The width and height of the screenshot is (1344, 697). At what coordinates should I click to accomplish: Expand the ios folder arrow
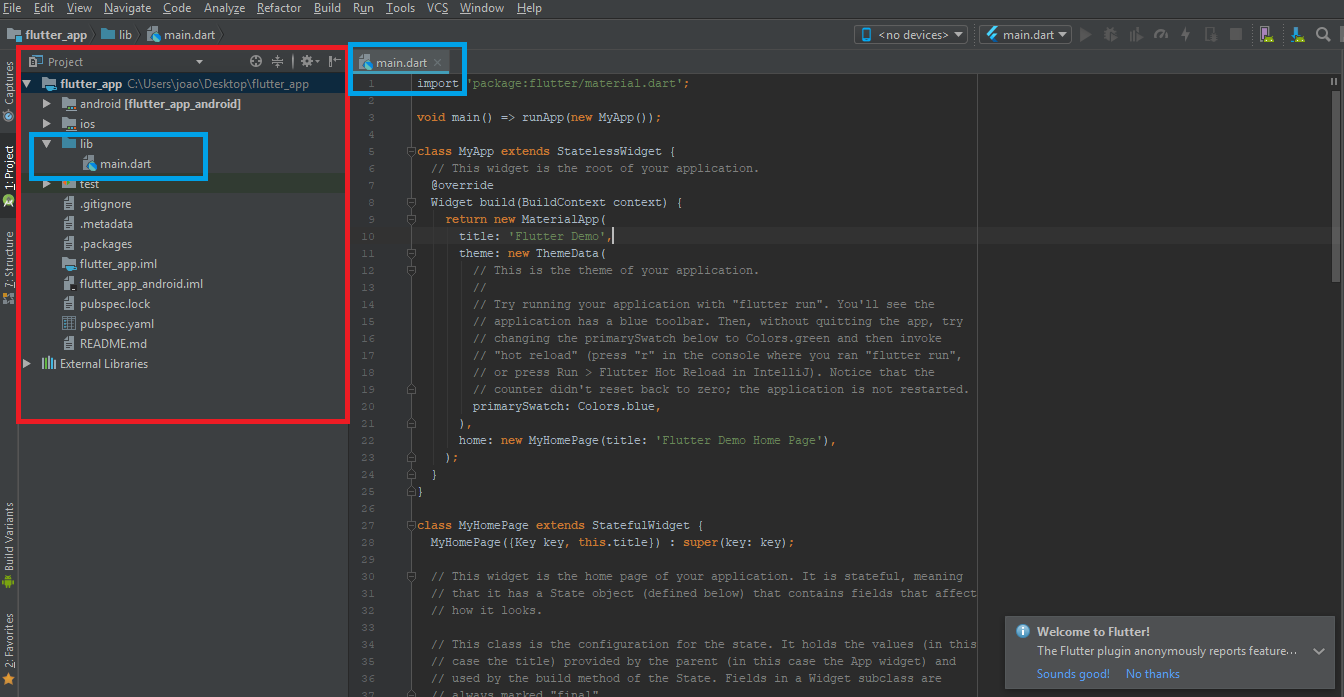click(47, 124)
